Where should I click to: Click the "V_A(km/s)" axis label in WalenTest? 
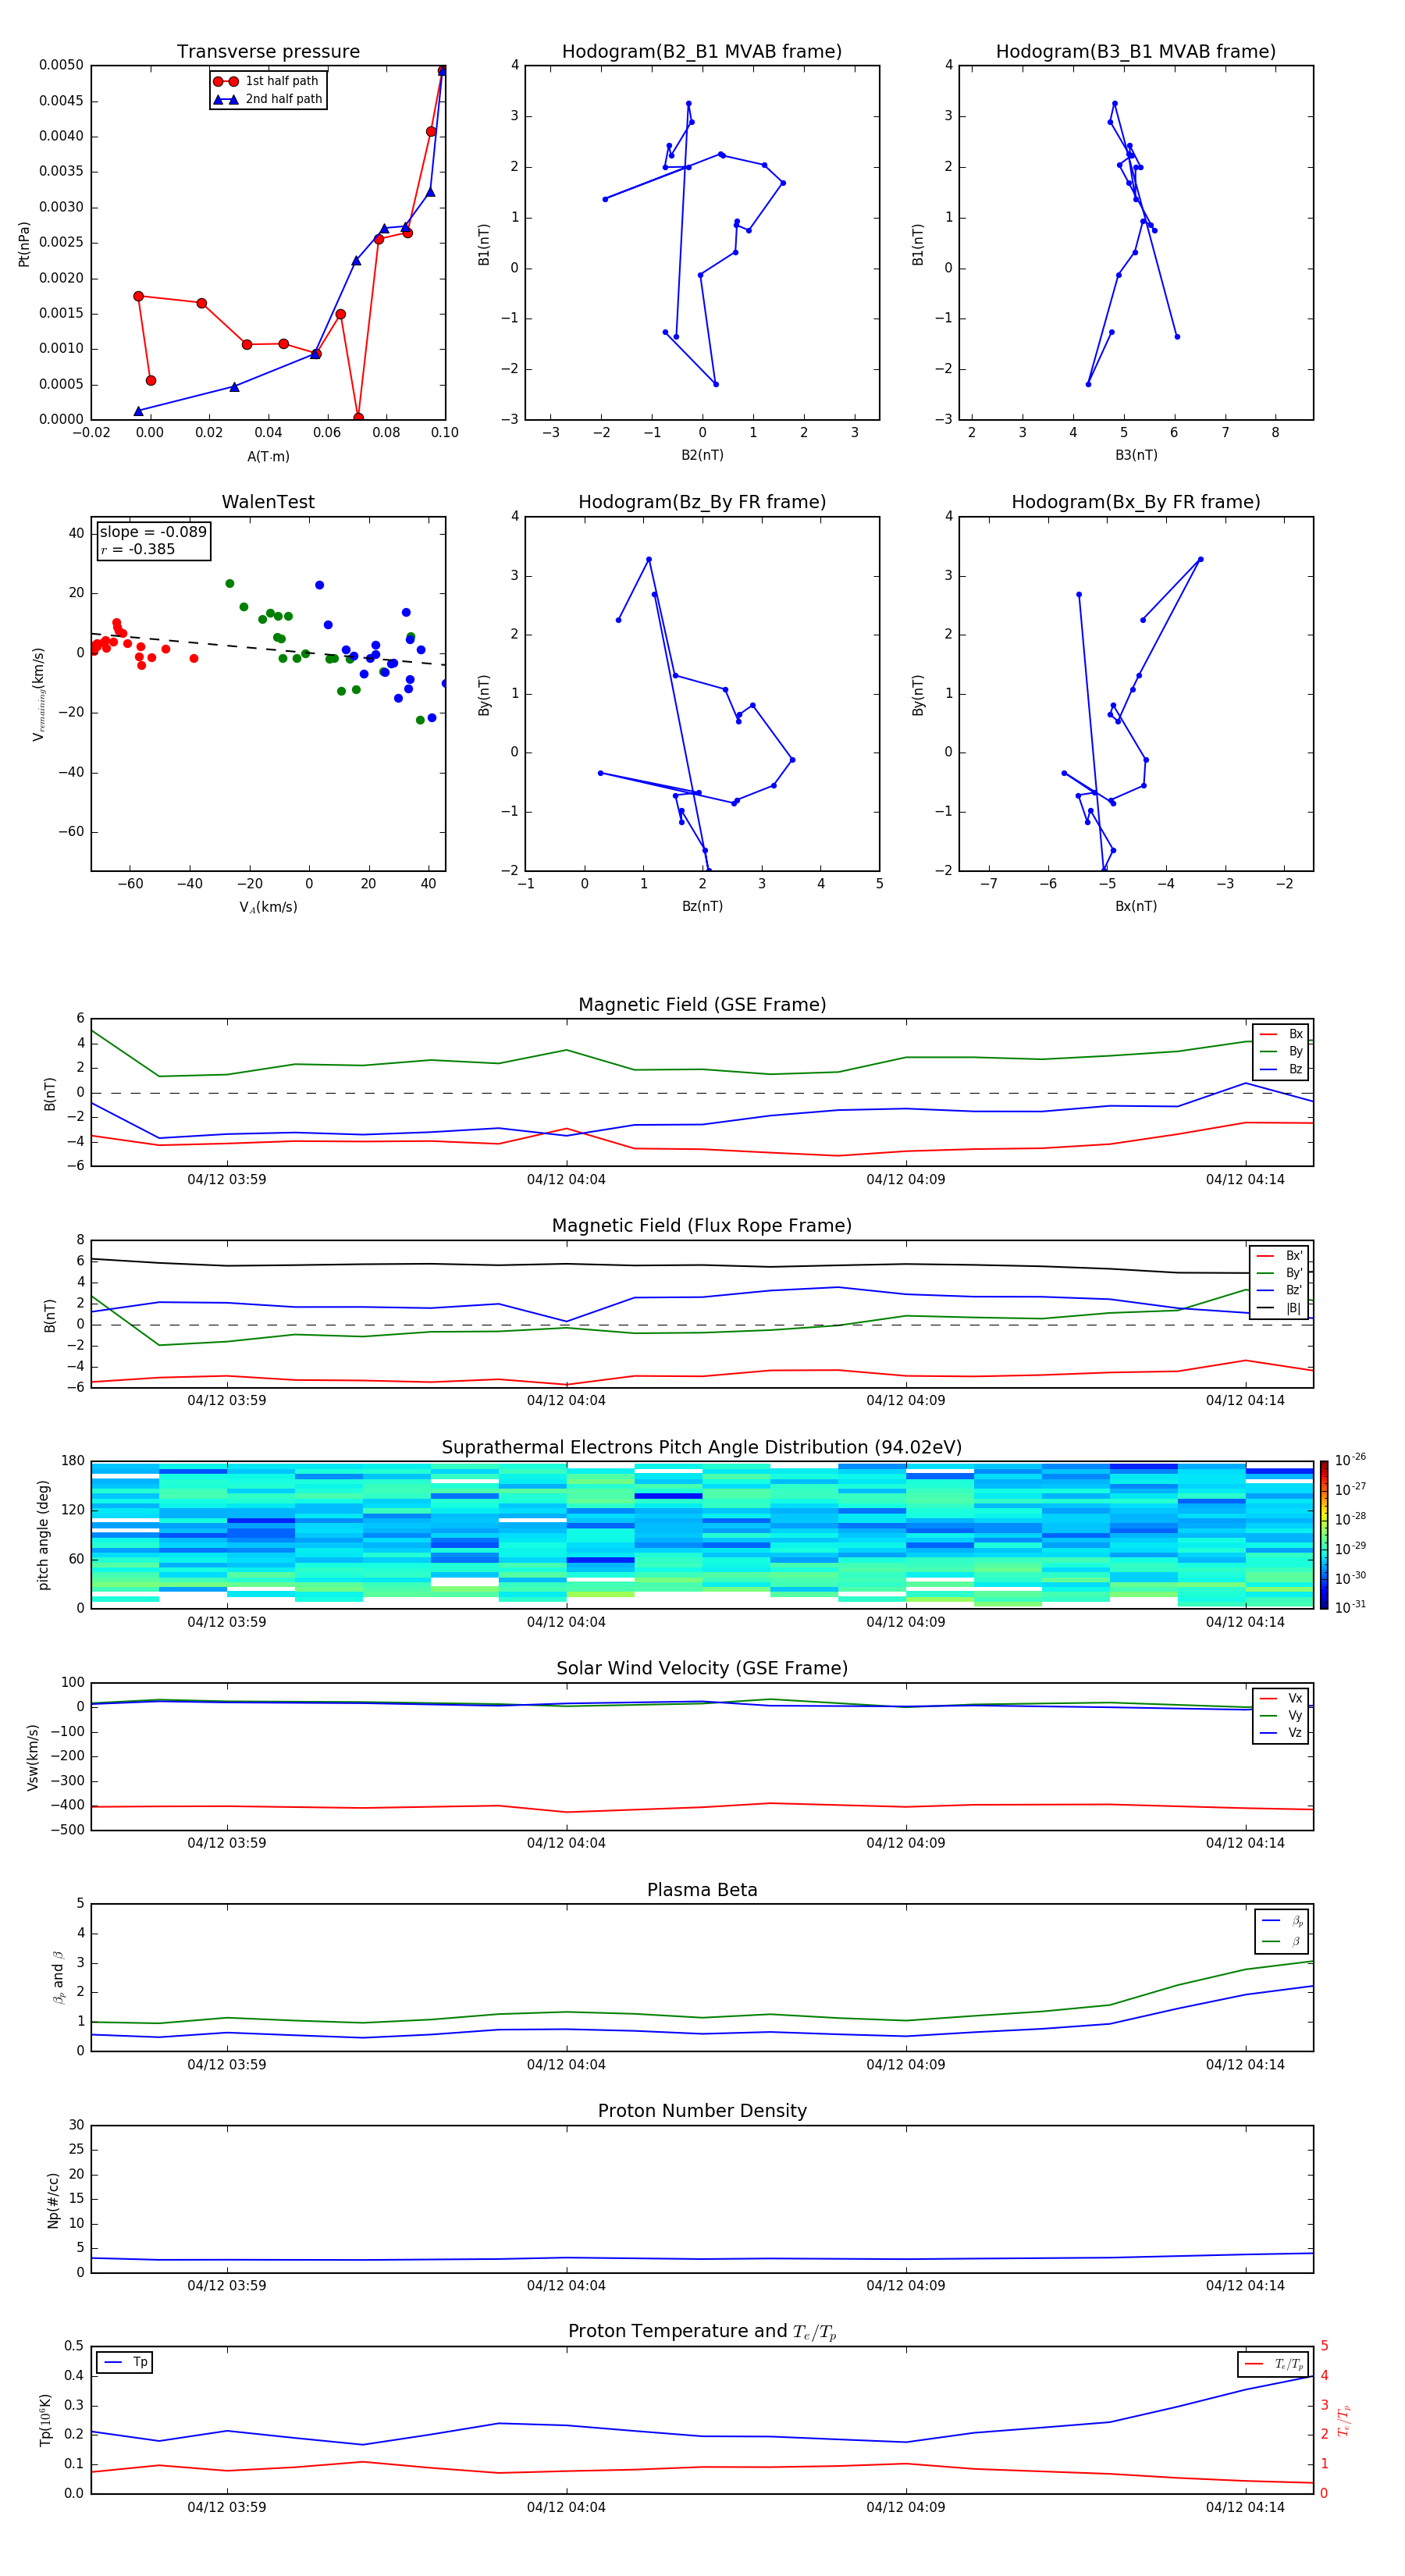[268, 907]
